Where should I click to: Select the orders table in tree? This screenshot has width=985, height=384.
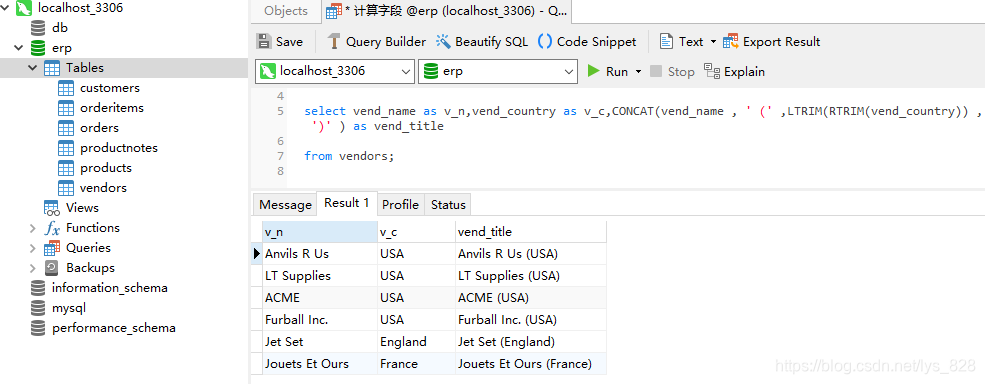pyautogui.click(x=99, y=128)
